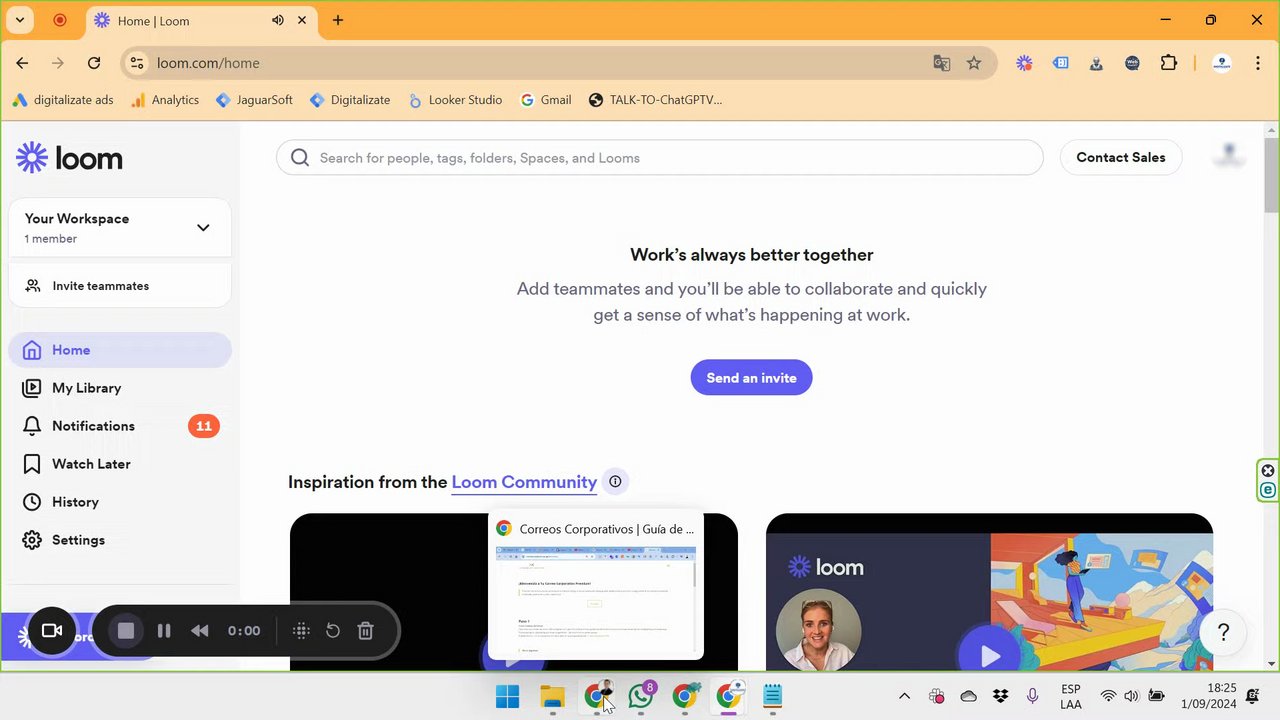Viewport: 1280px width, 720px height.
Task: Open the Chrome three-dot menu
Action: [1257, 63]
